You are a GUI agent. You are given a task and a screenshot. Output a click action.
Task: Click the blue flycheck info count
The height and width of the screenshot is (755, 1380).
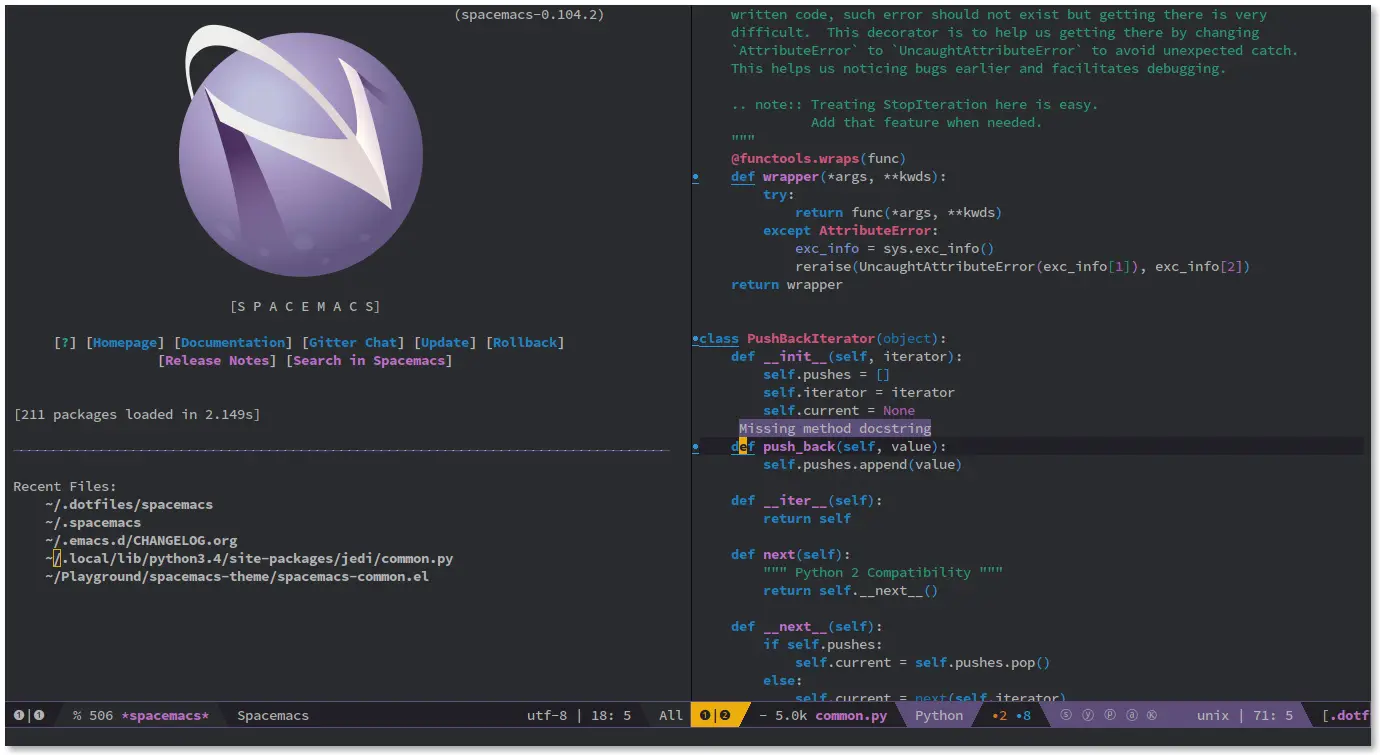coord(1024,716)
